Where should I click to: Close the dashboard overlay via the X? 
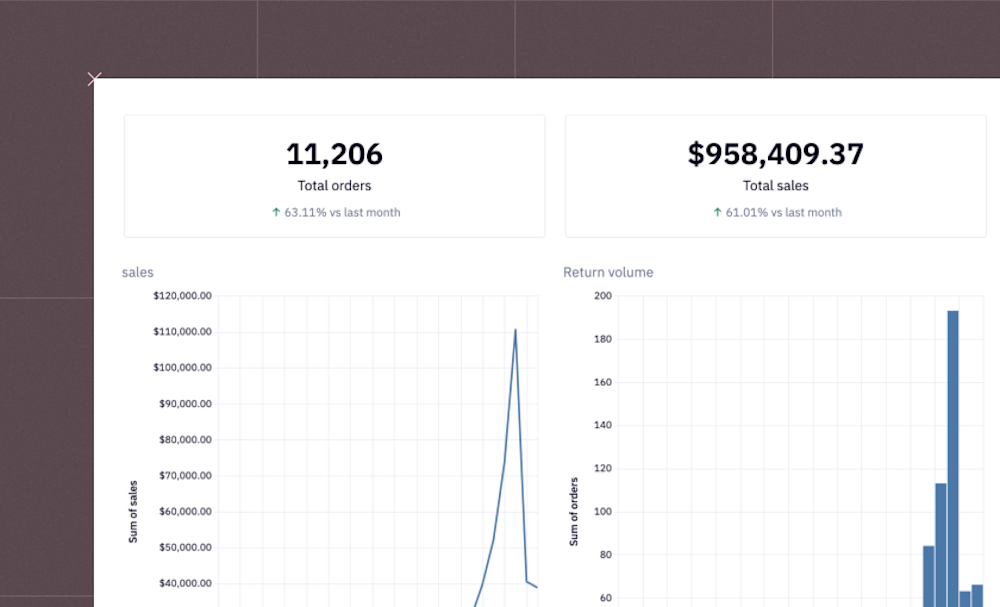coord(94,79)
